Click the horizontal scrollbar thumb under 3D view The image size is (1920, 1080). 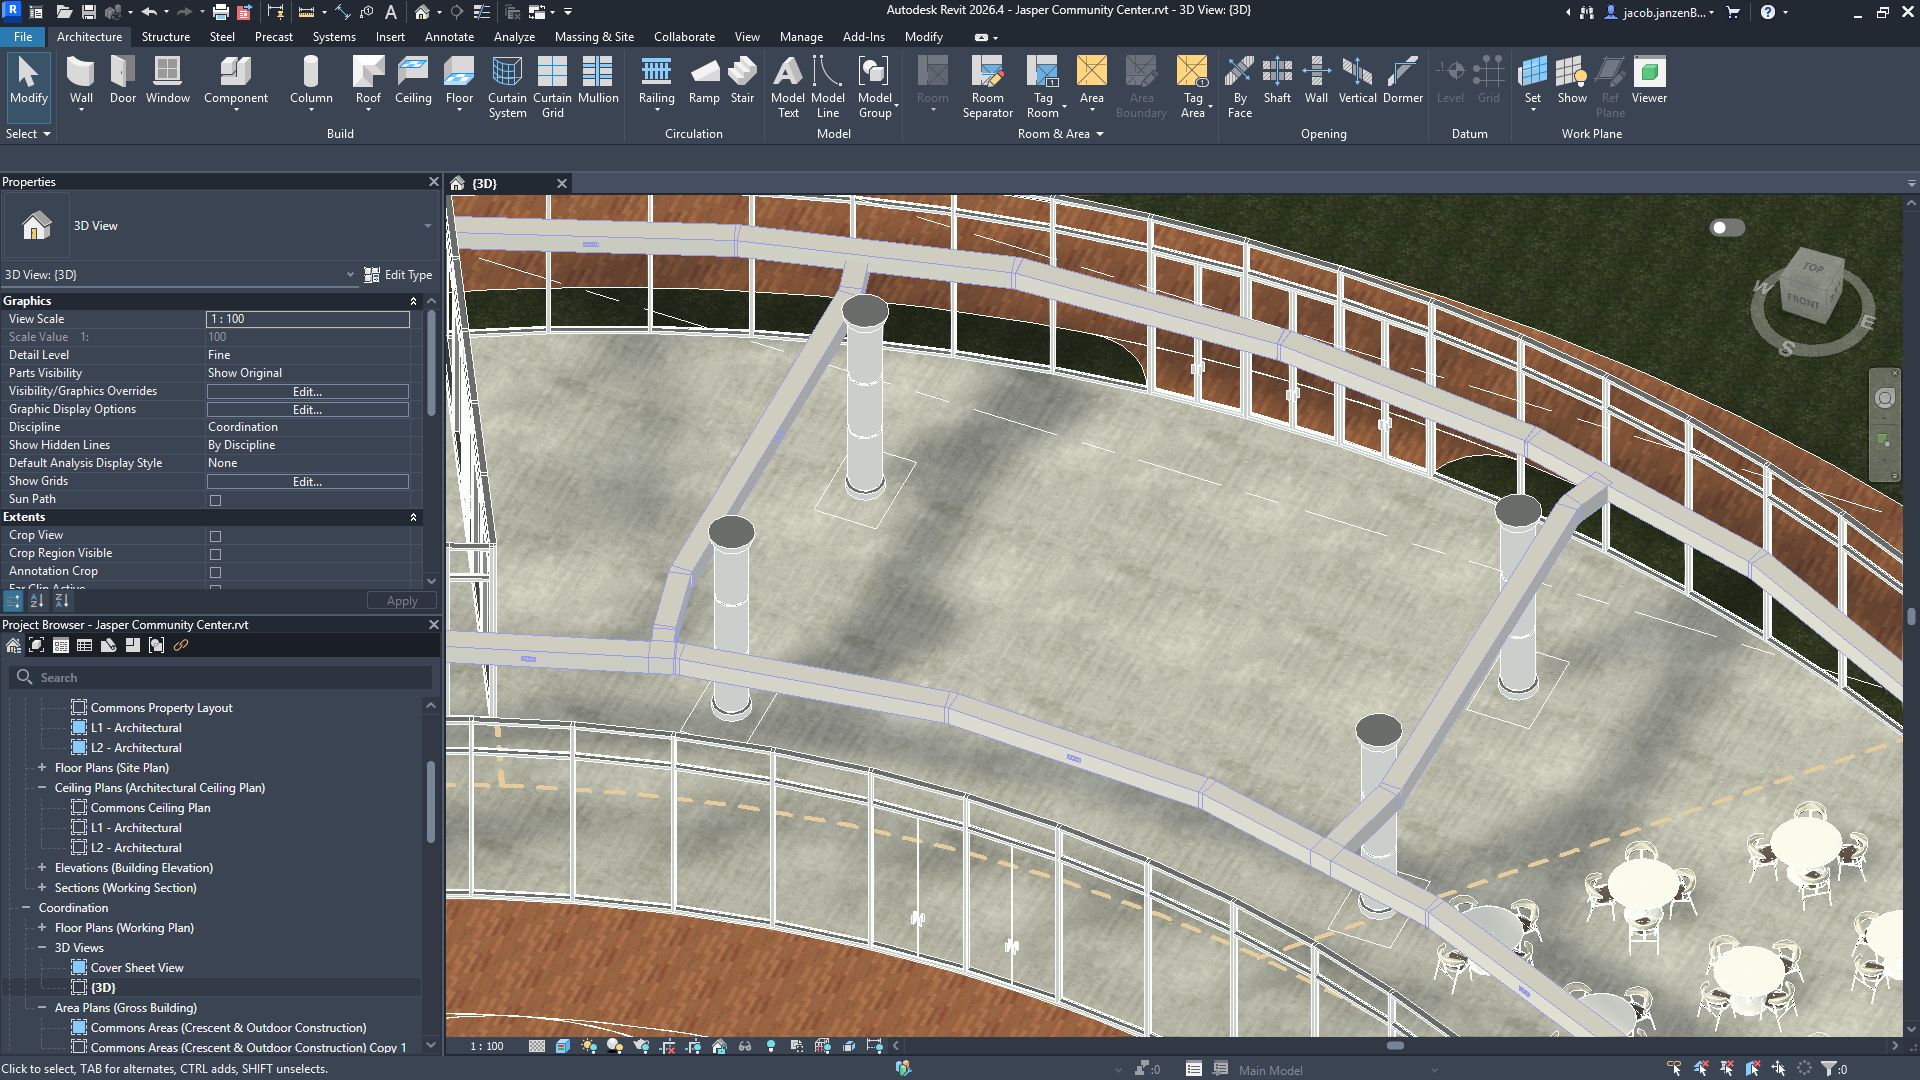1395,1046
